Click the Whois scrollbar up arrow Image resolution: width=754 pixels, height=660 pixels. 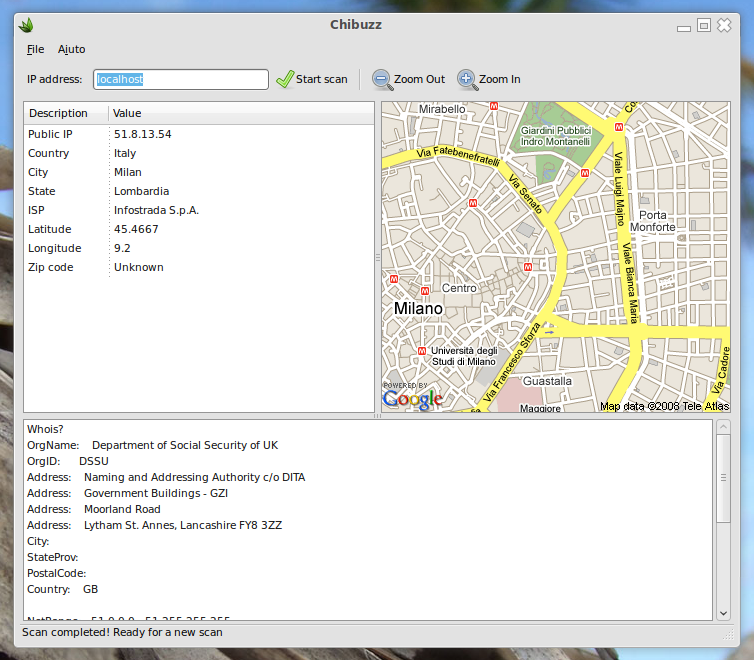[723, 427]
